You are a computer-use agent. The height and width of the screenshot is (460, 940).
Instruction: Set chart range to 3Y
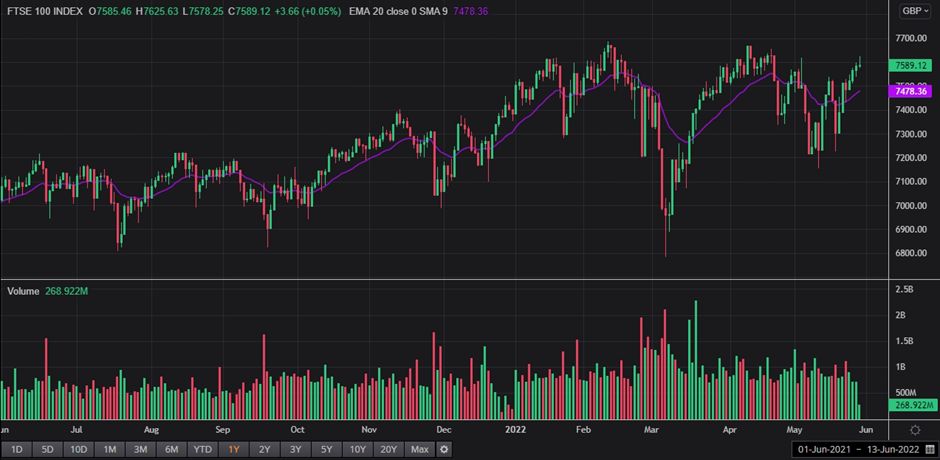click(296, 449)
